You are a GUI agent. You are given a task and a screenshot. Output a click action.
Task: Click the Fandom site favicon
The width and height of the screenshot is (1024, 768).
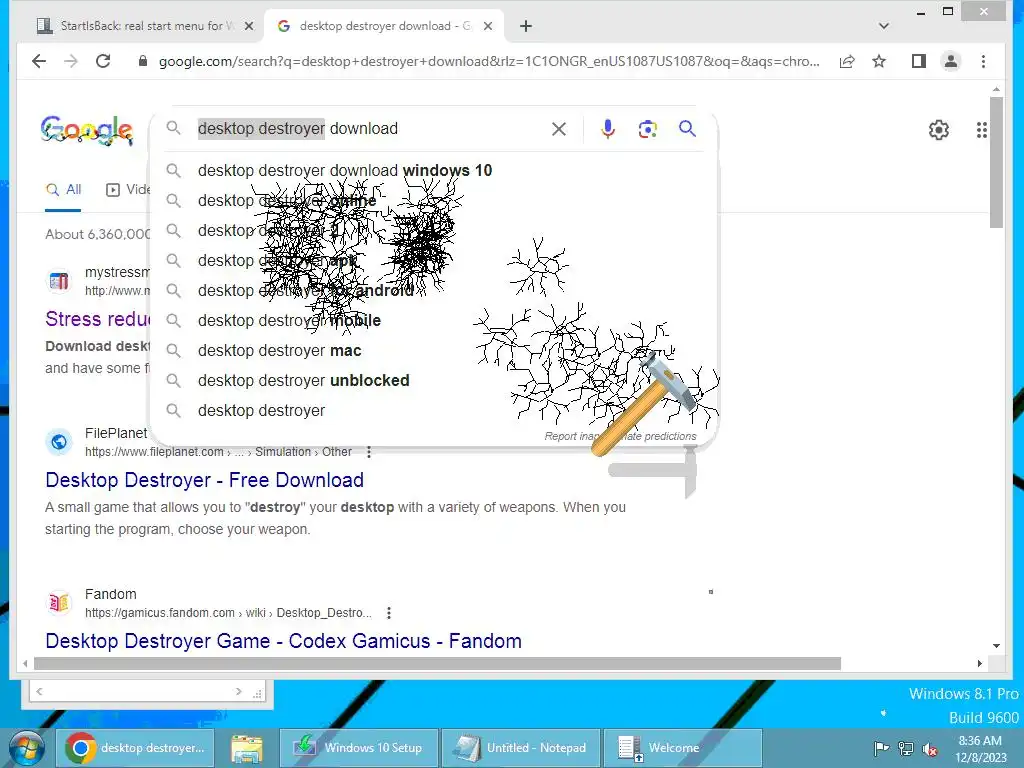click(x=59, y=603)
